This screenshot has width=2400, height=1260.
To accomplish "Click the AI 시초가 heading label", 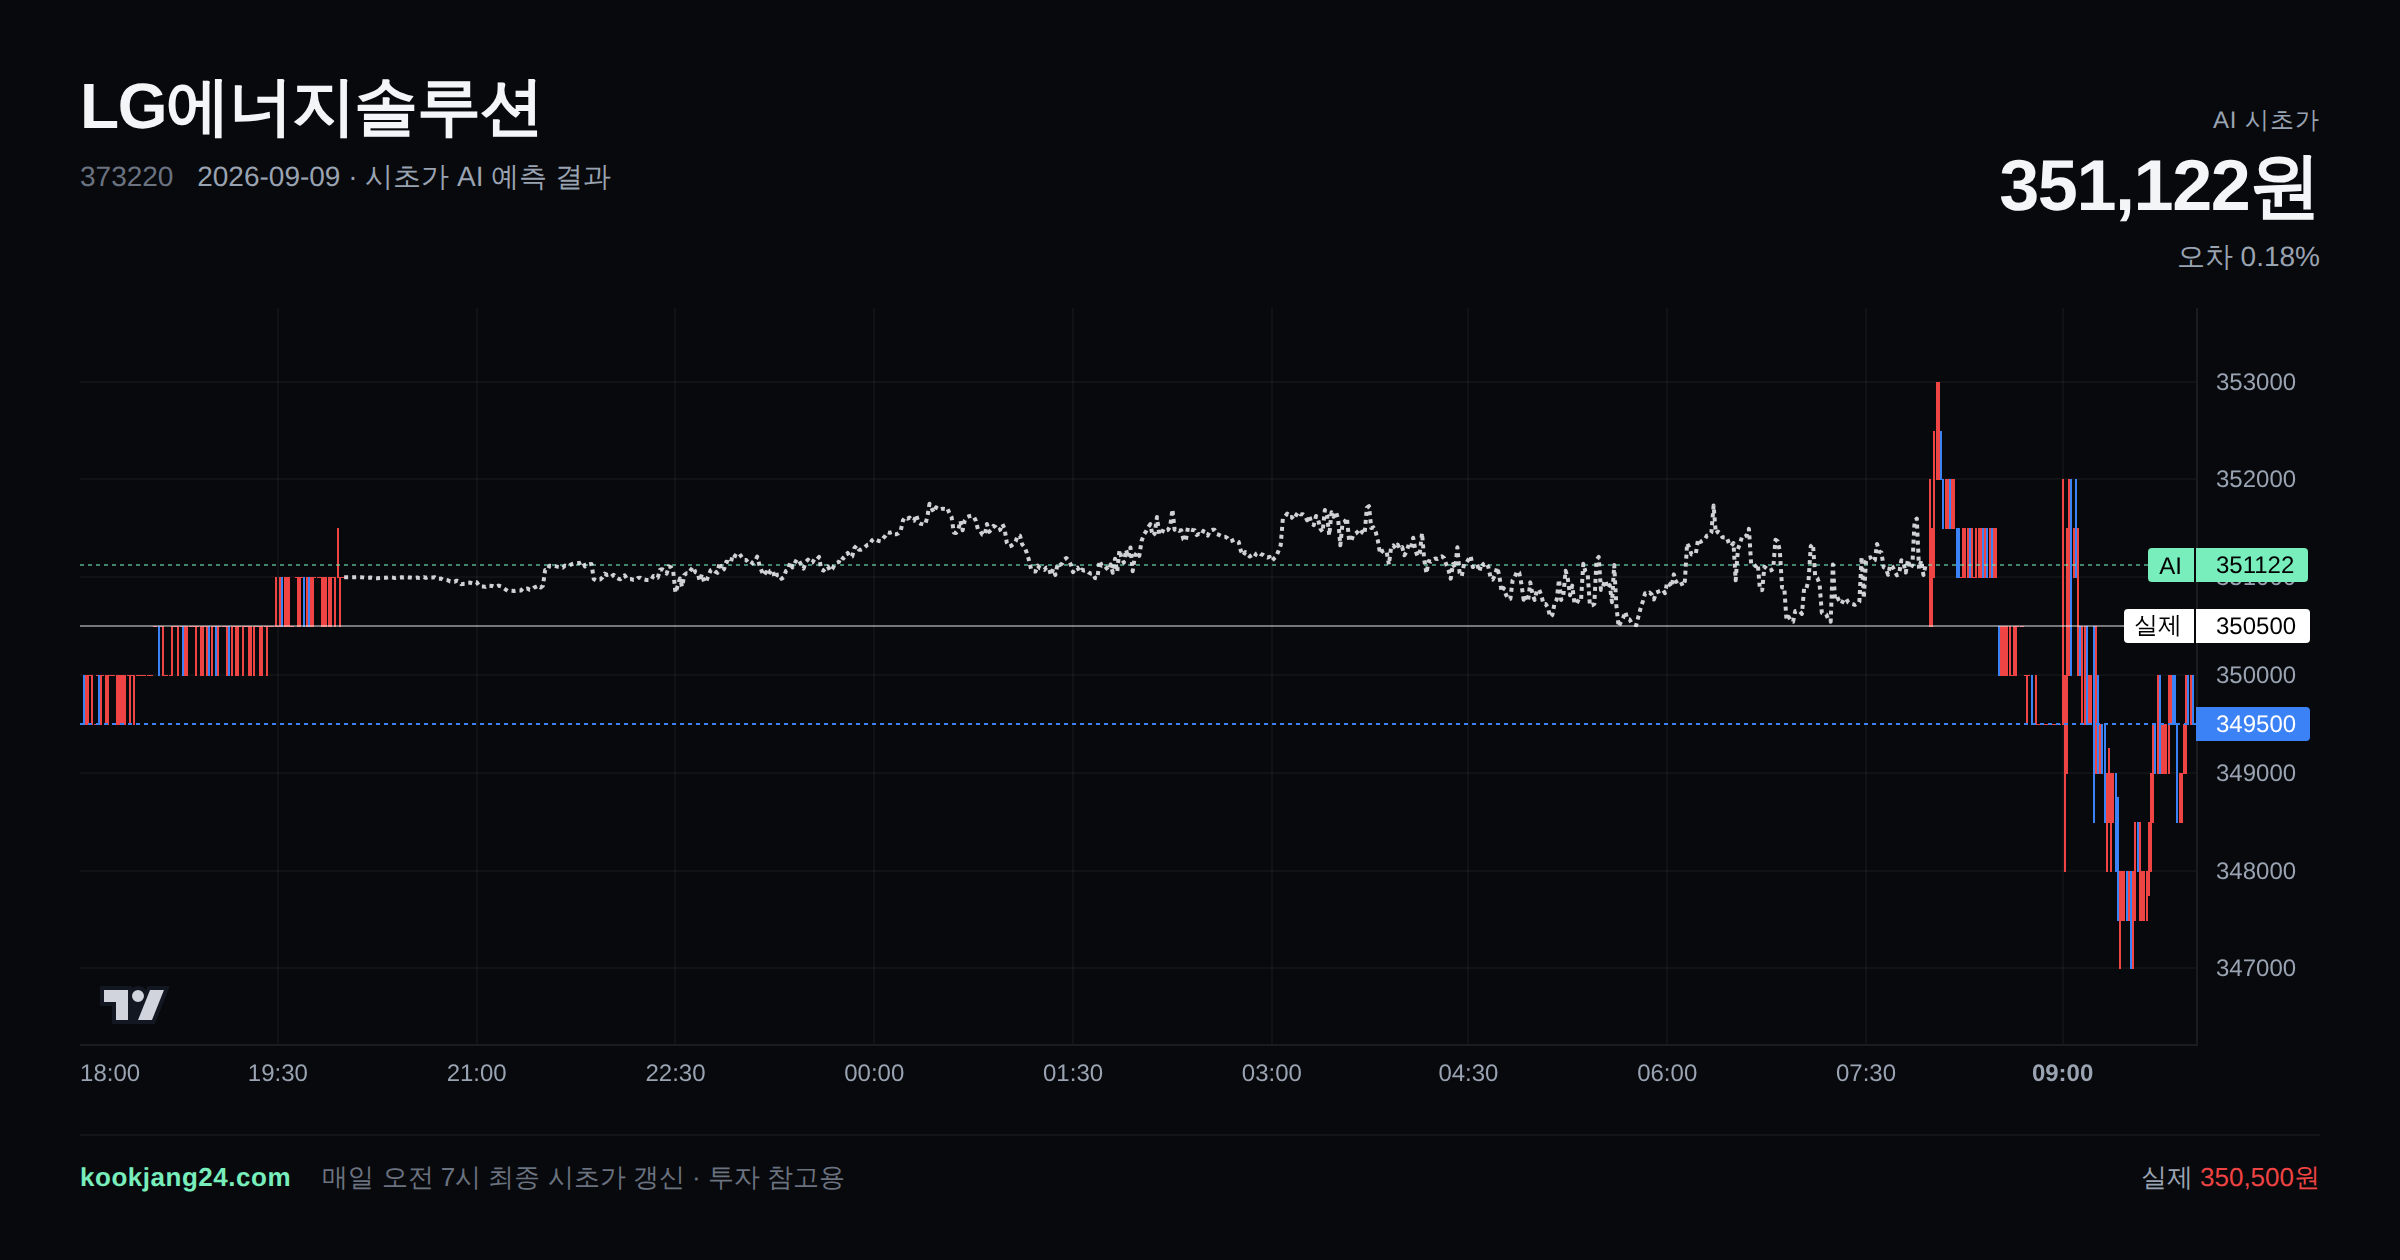I will [x=2265, y=120].
